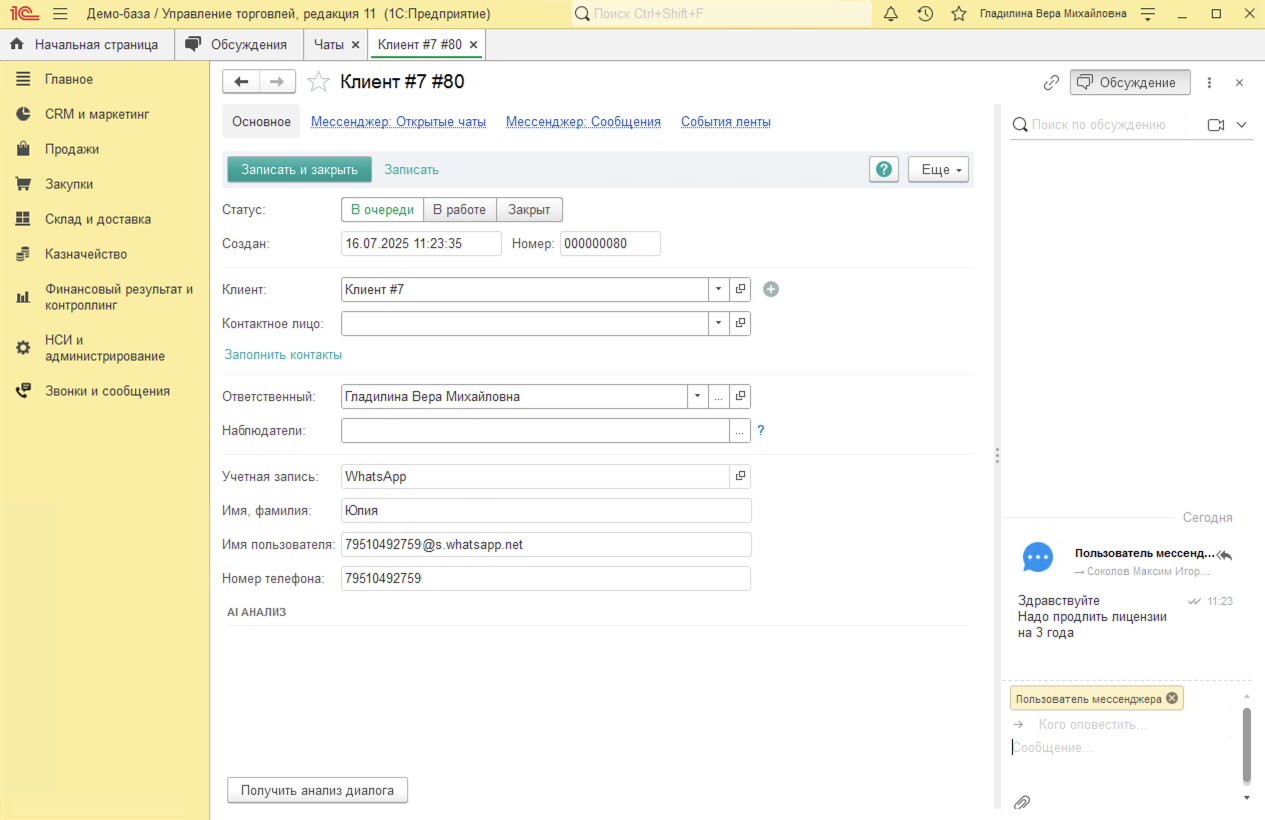
Task: Expand the Клиент field dropdown
Action: [719, 289]
